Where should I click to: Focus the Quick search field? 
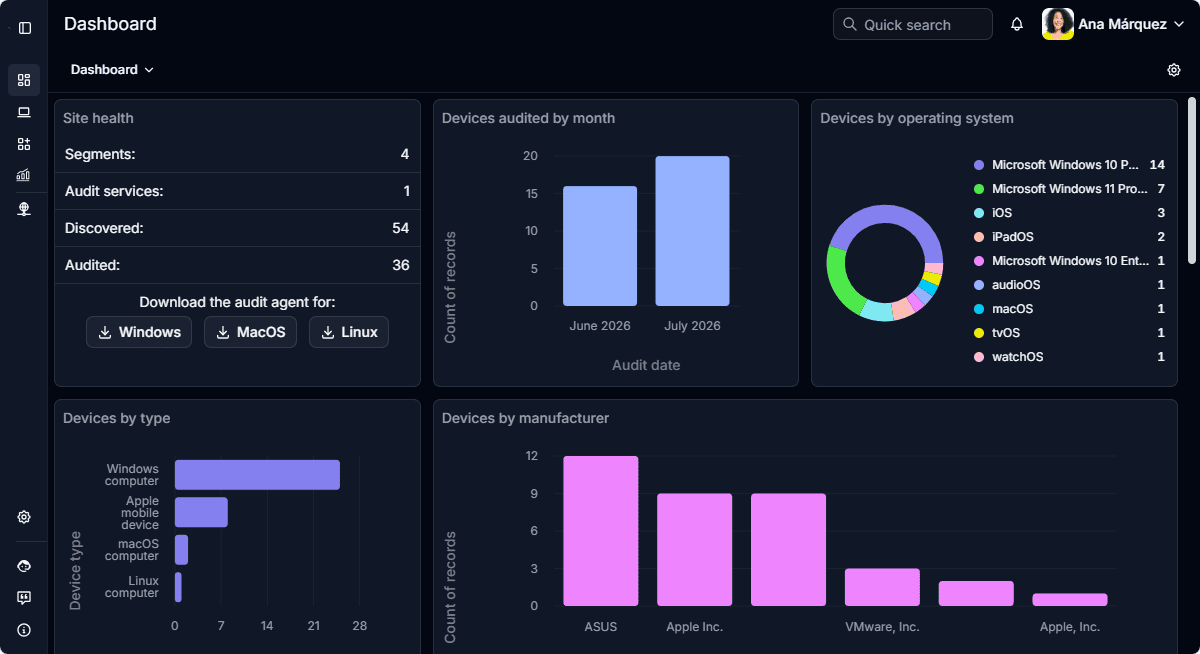913,24
